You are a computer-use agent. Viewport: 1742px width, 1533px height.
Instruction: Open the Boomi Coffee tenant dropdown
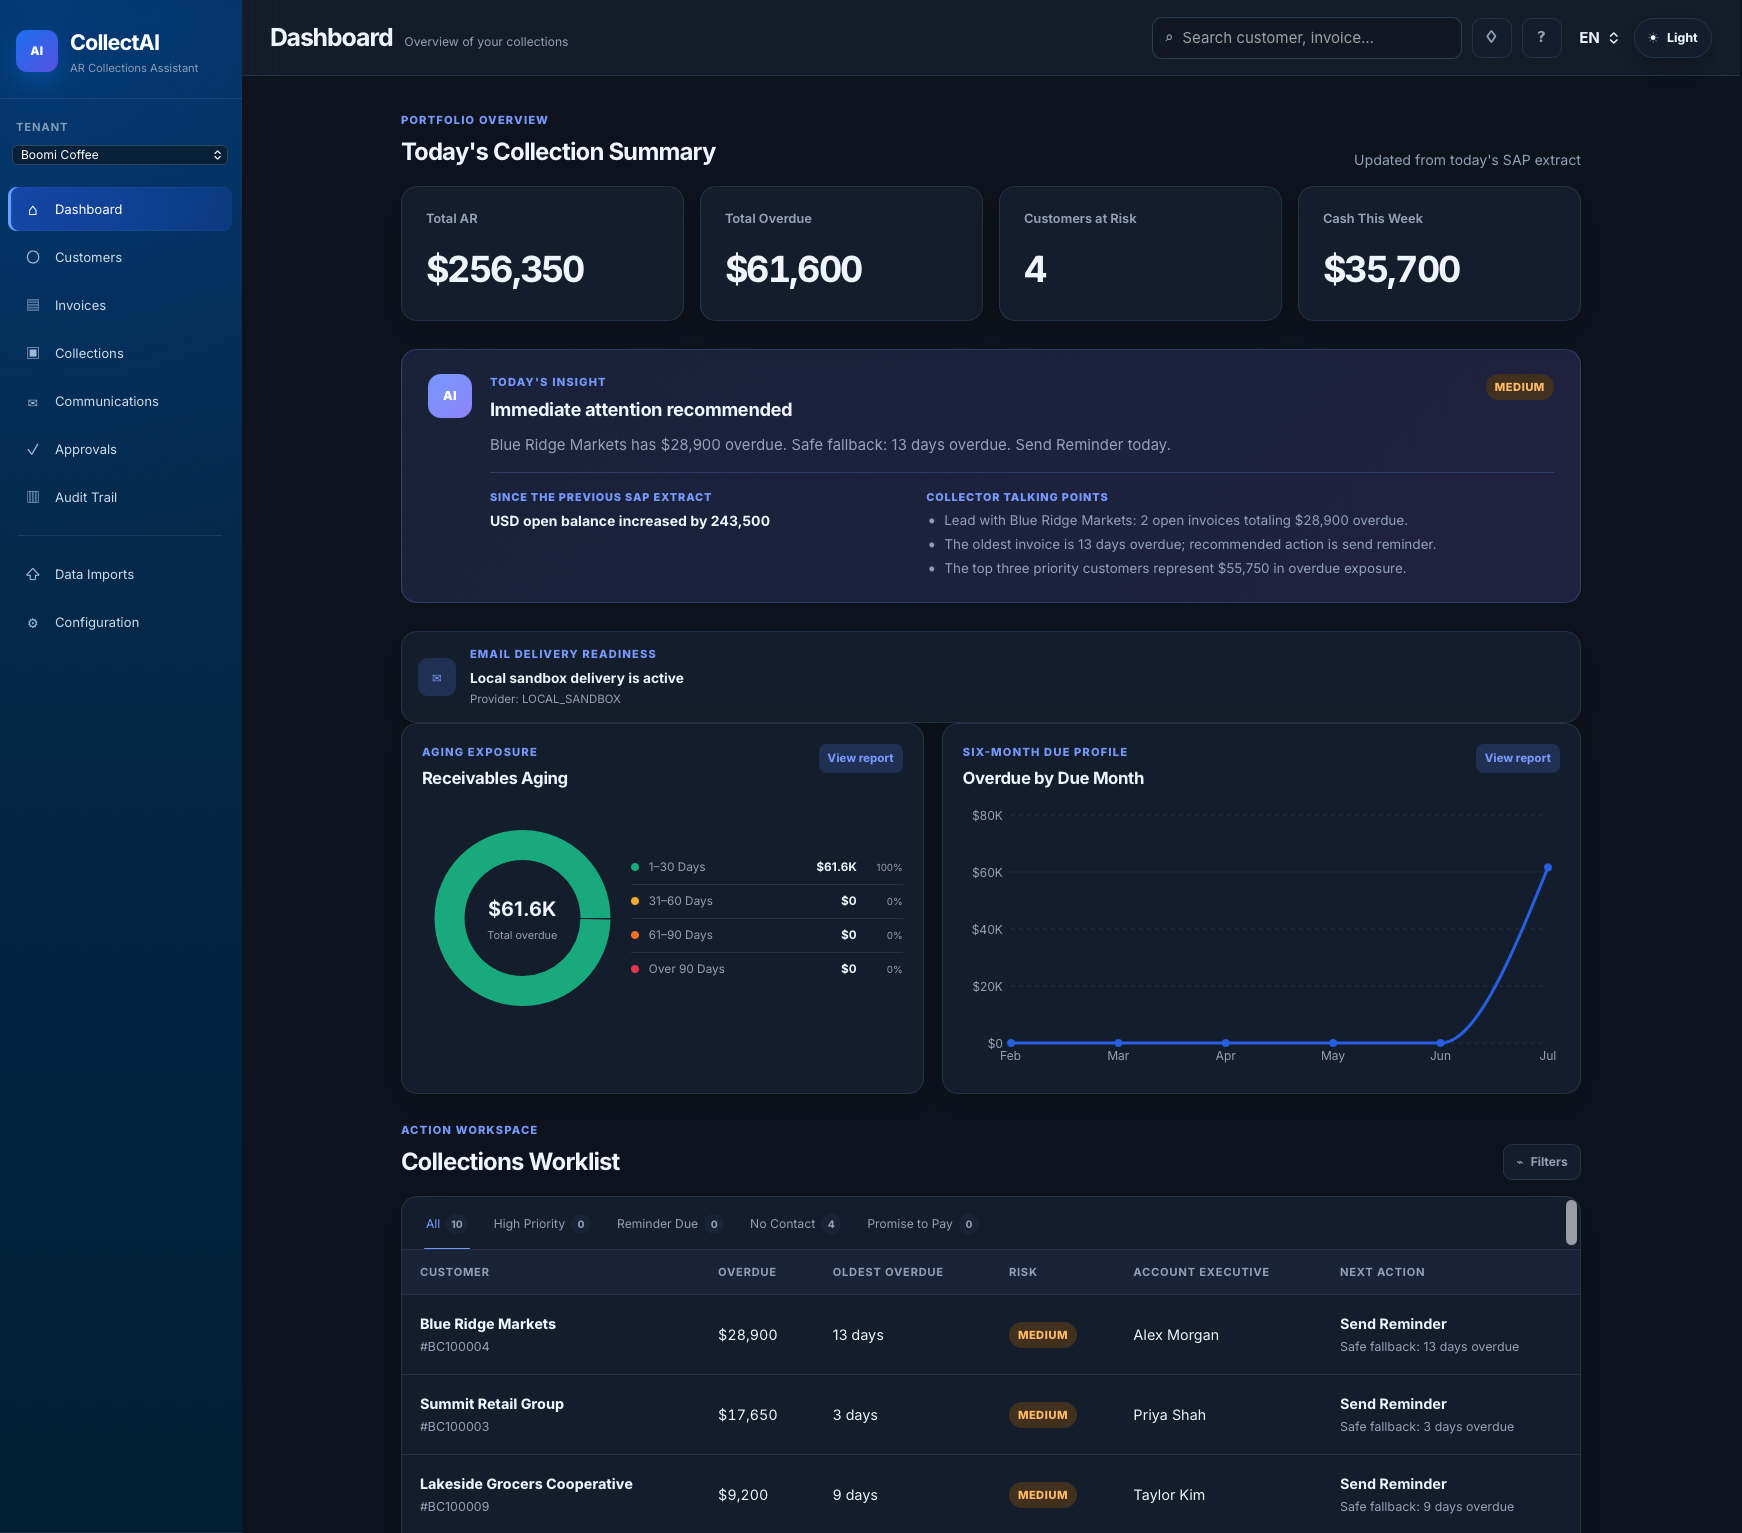point(120,155)
